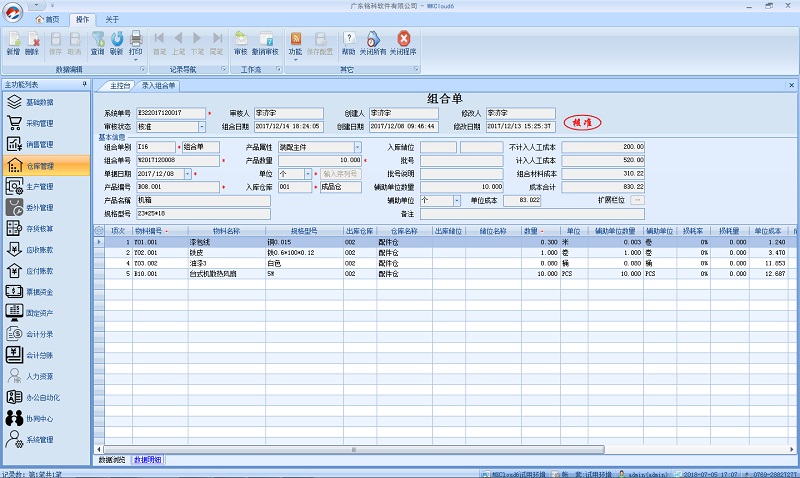800x478 pixels.
Task: Open 生产管理 in the sidebar
Action: pos(46,187)
